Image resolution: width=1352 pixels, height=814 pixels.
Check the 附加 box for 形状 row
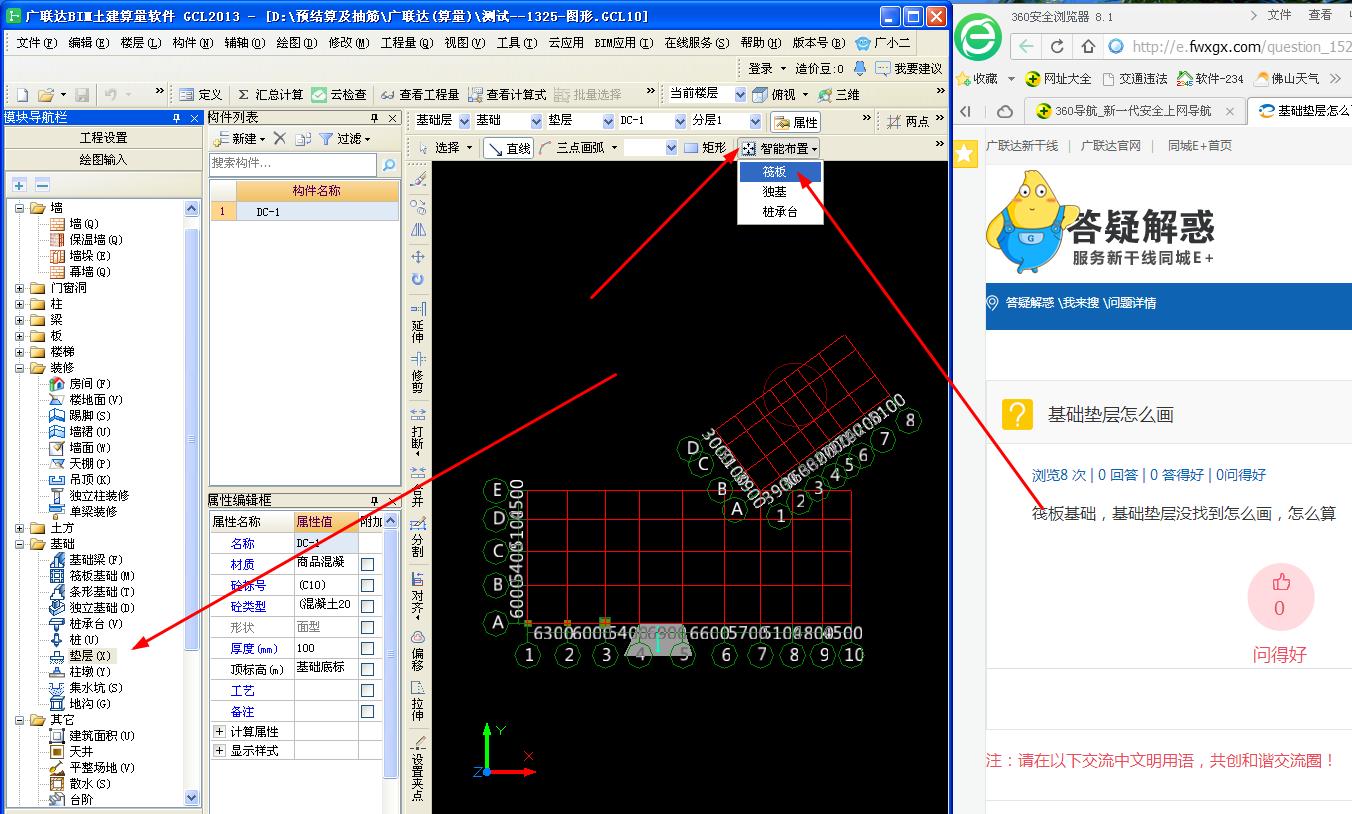[x=368, y=627]
